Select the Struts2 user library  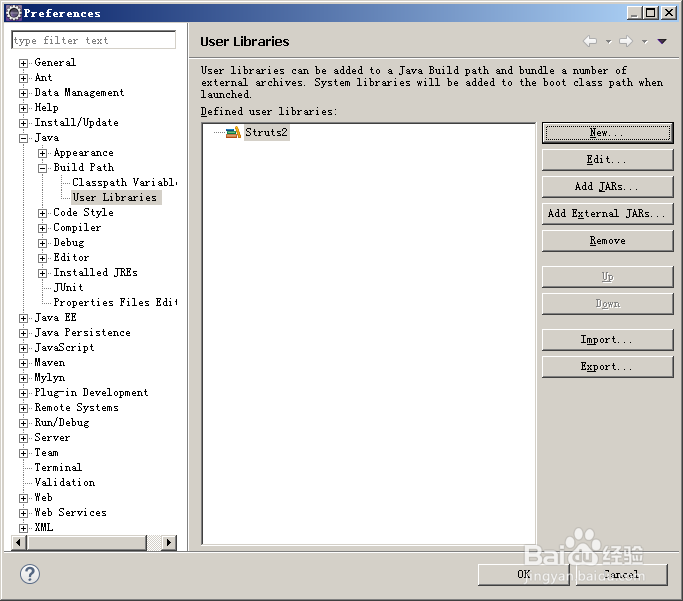click(266, 132)
